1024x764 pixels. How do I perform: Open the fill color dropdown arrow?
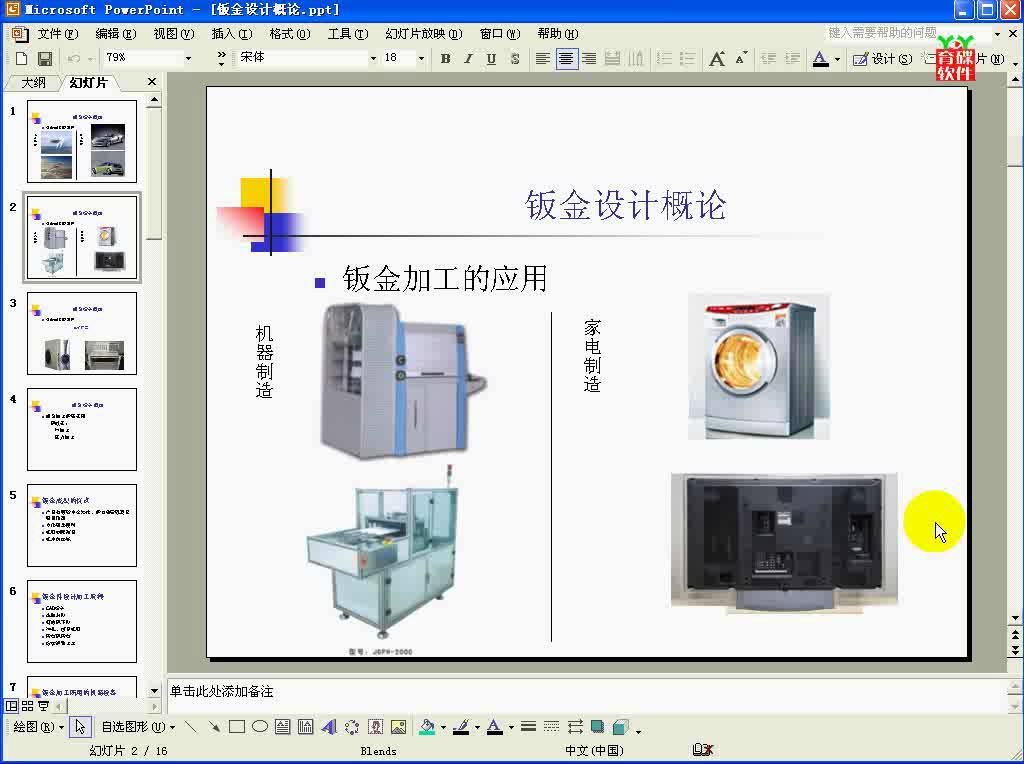click(443, 727)
